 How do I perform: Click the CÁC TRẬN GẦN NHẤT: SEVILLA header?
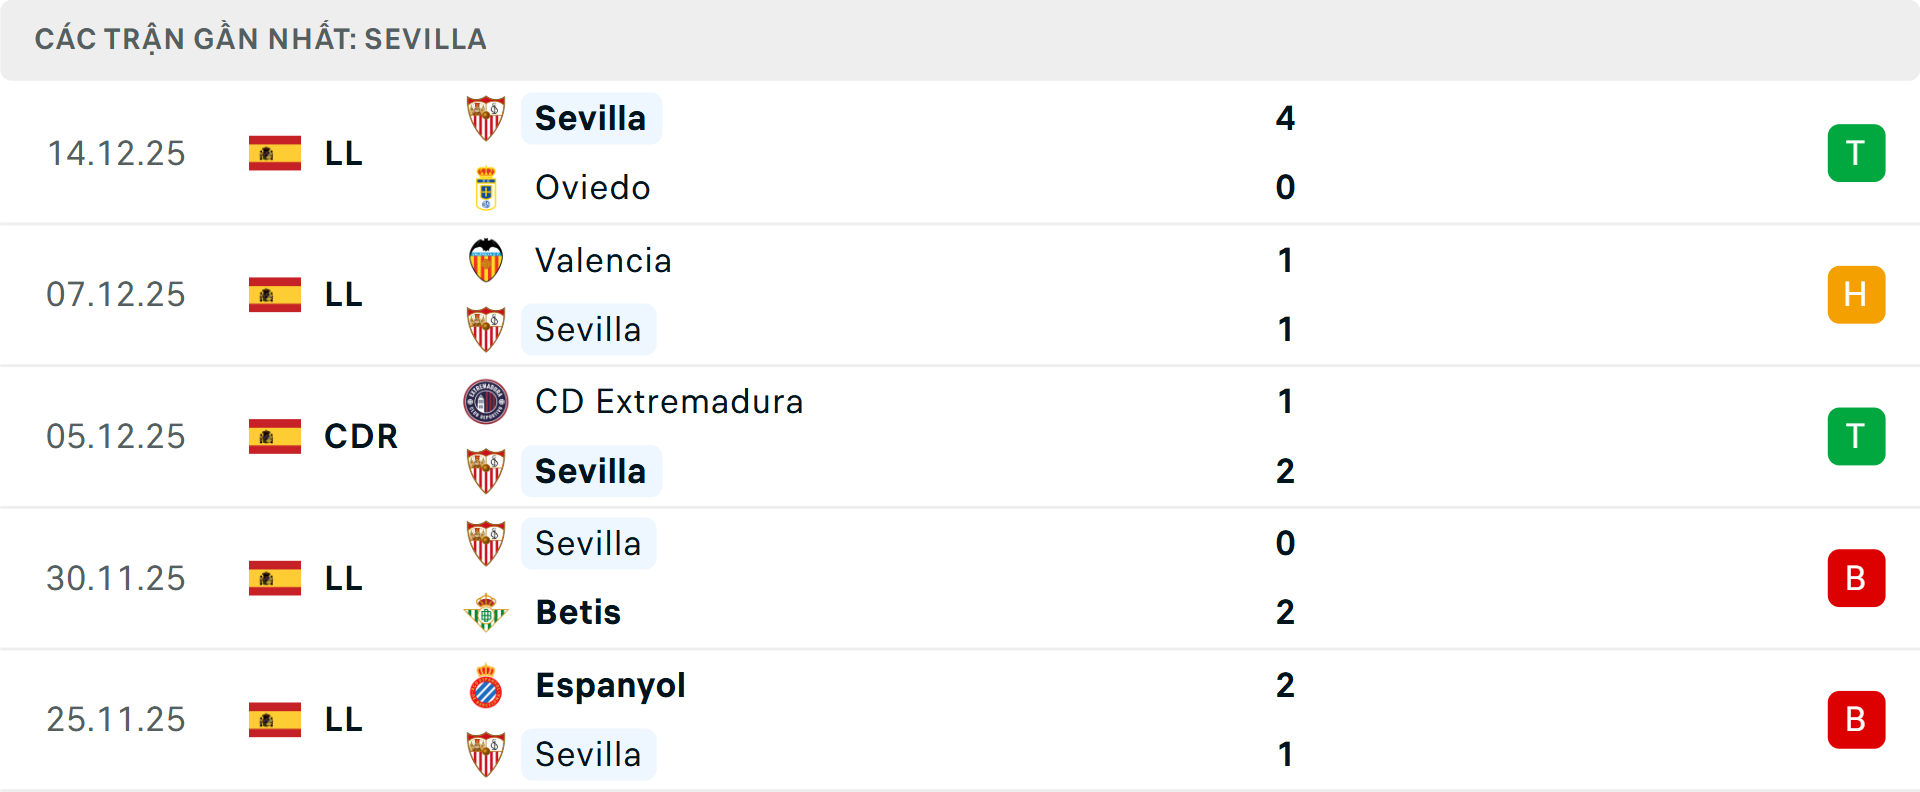click(260, 39)
